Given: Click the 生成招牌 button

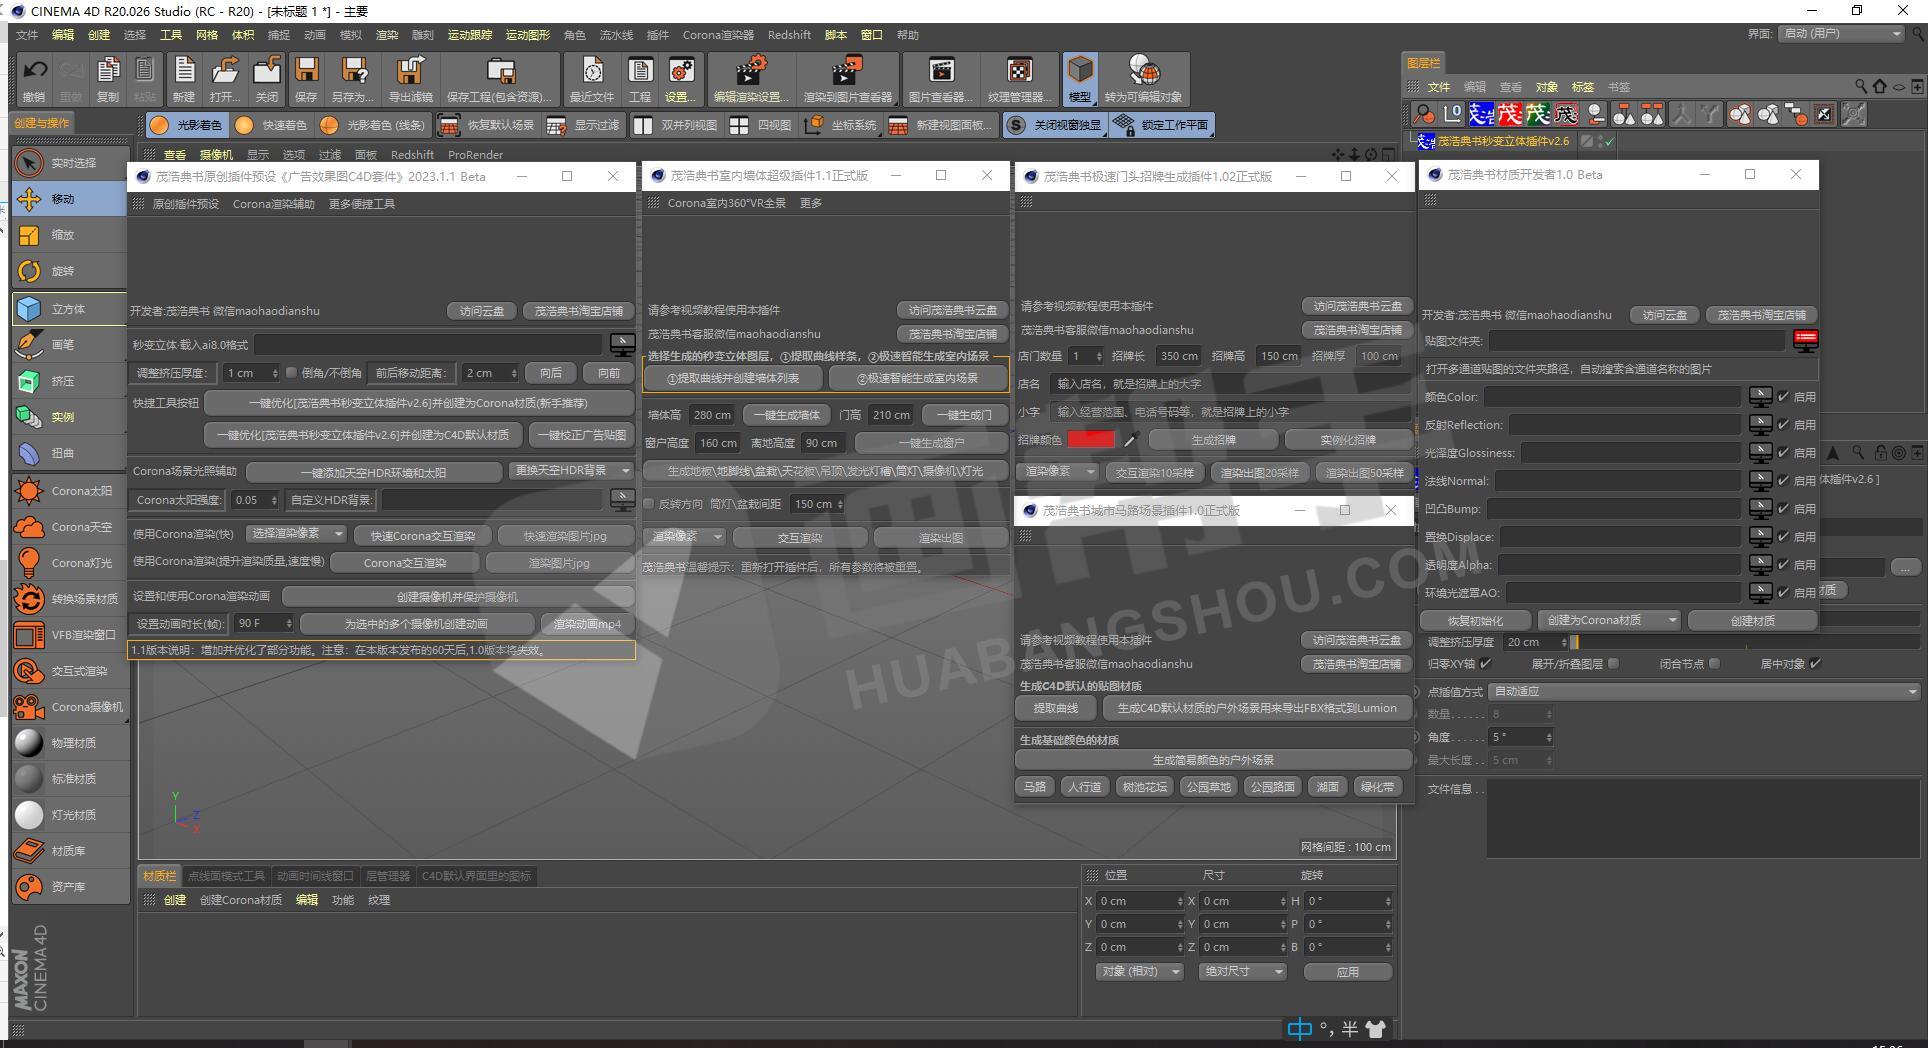Looking at the screenshot, I should tap(1213, 440).
